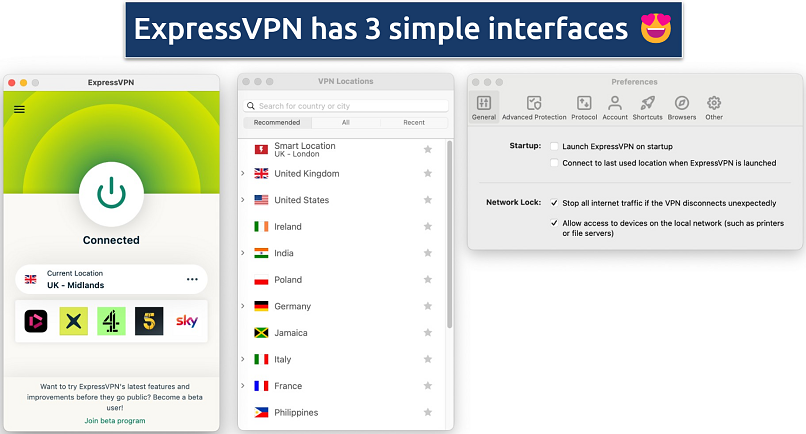806x434 pixels.
Task: Enable Launch ExpressVPN on startup
Action: pyautogui.click(x=554, y=147)
